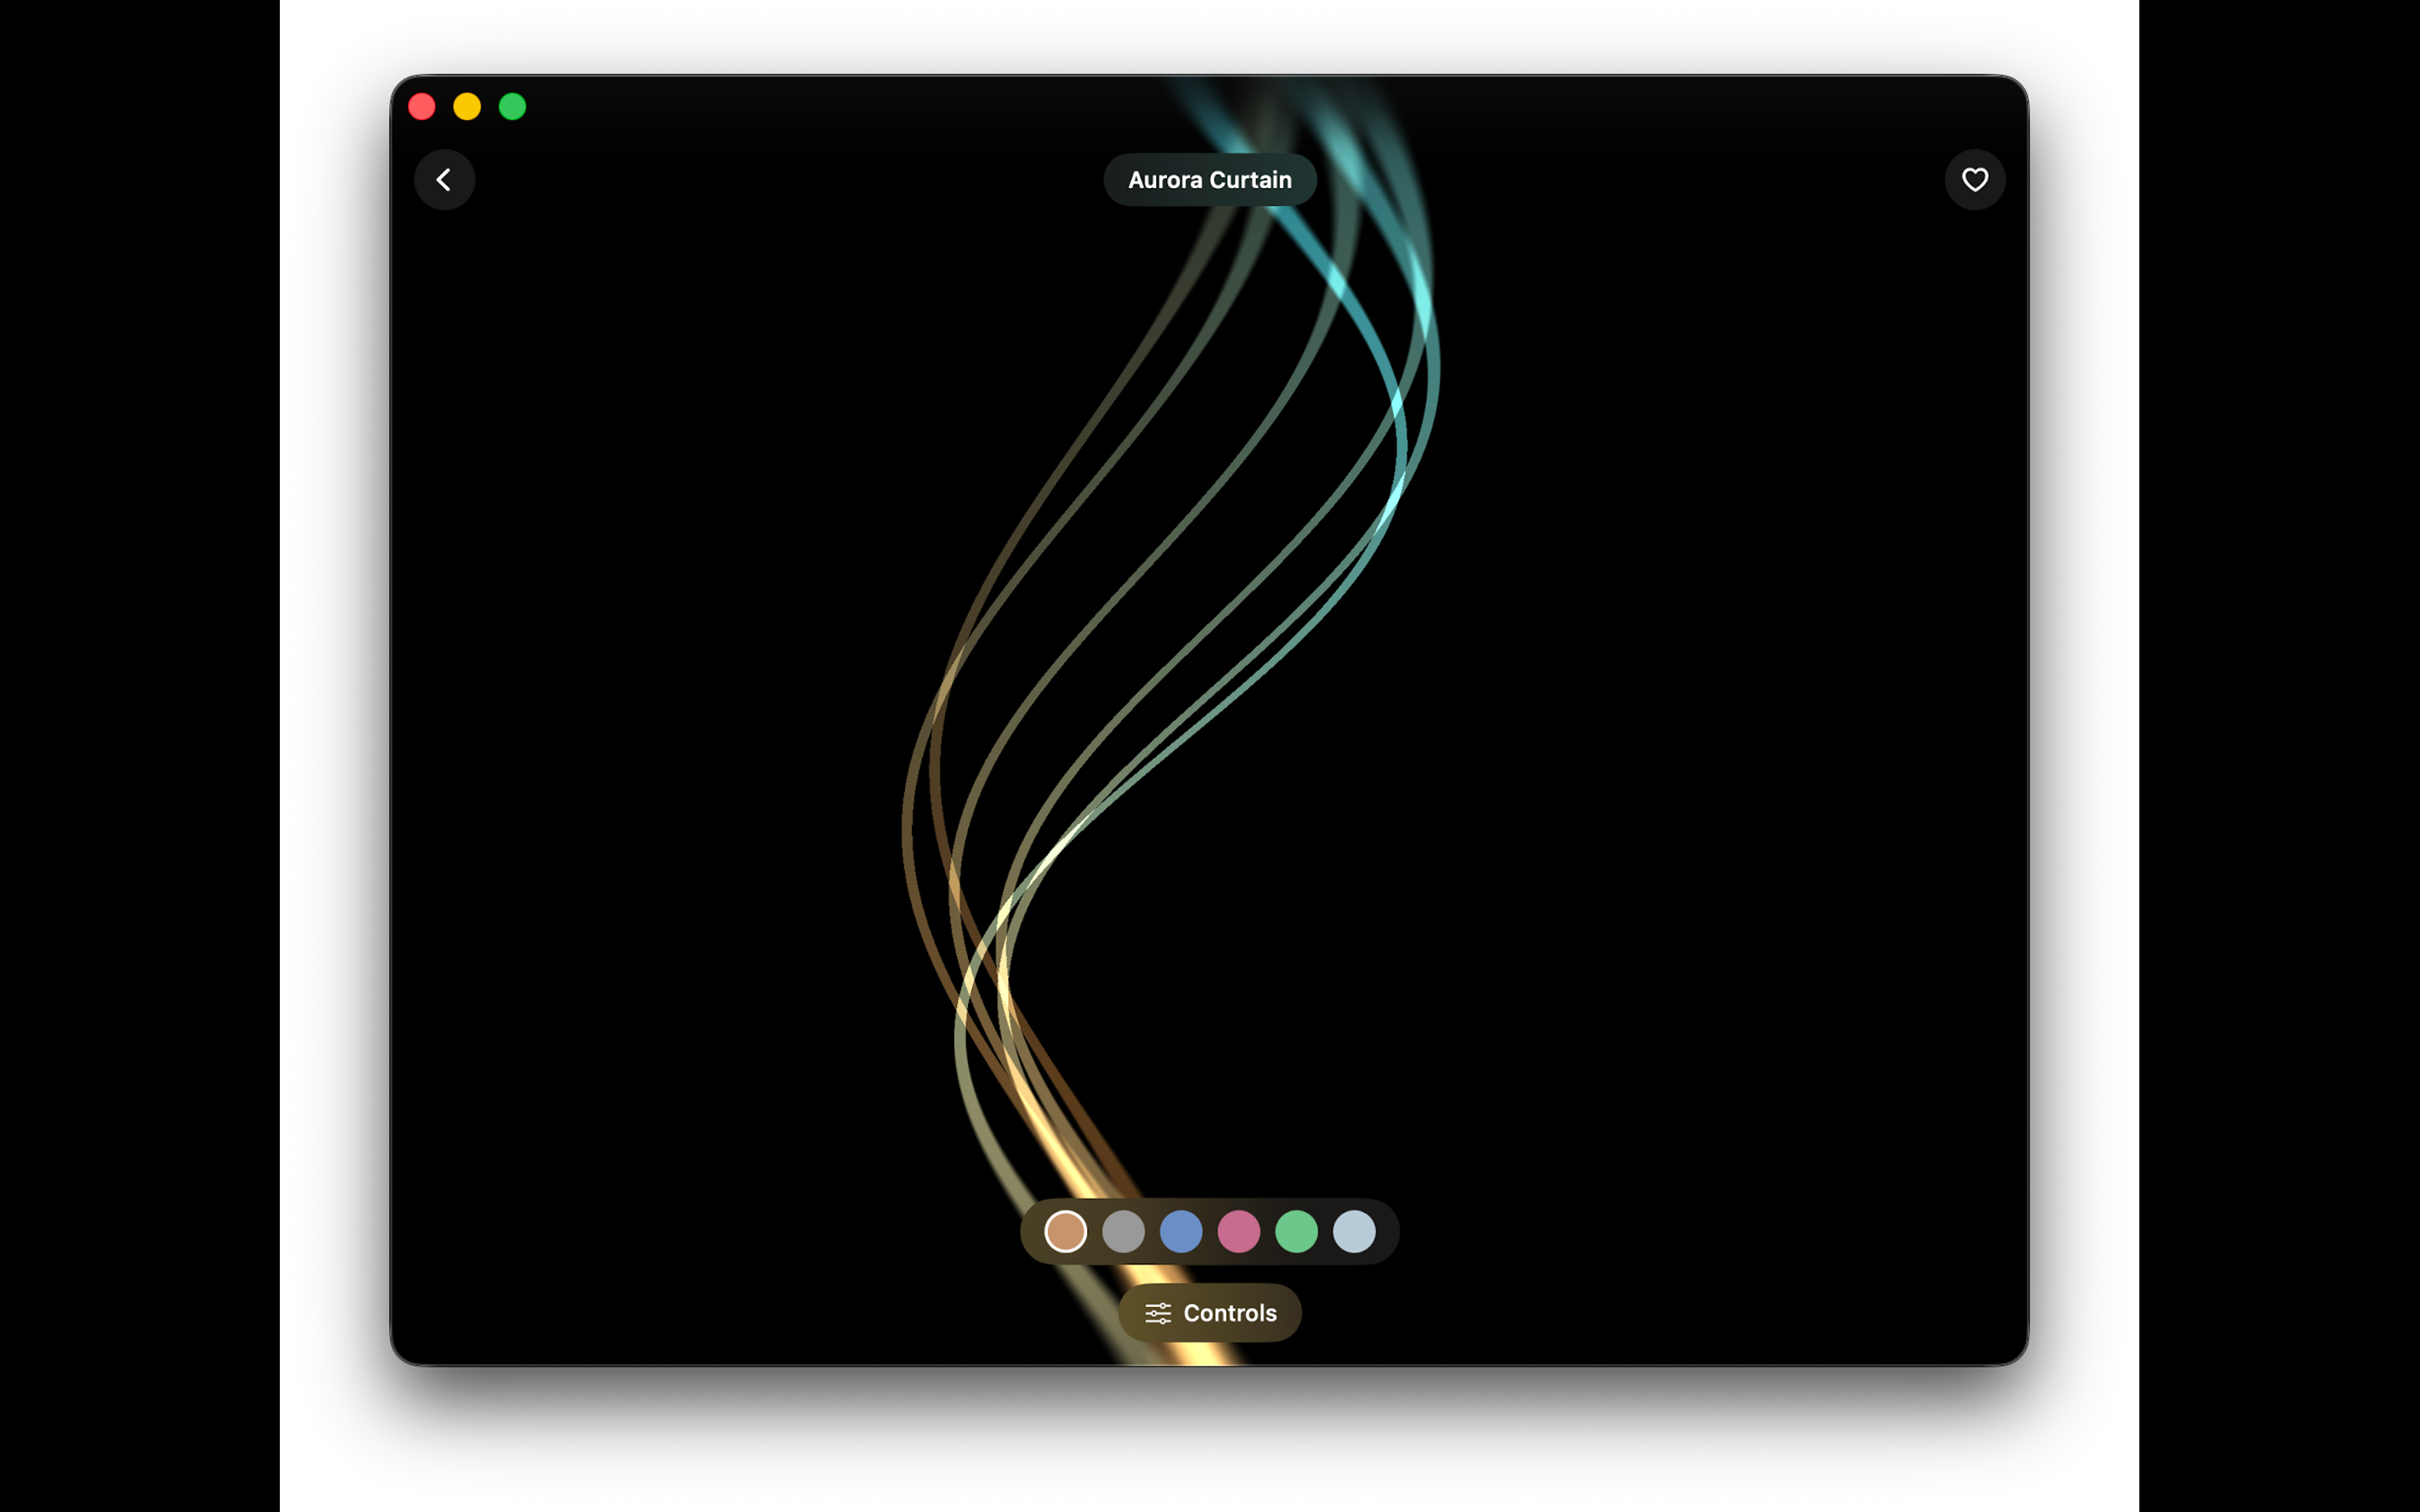Apply the green color swatch
Image resolution: width=2420 pixels, height=1512 pixels.
pos(1297,1232)
